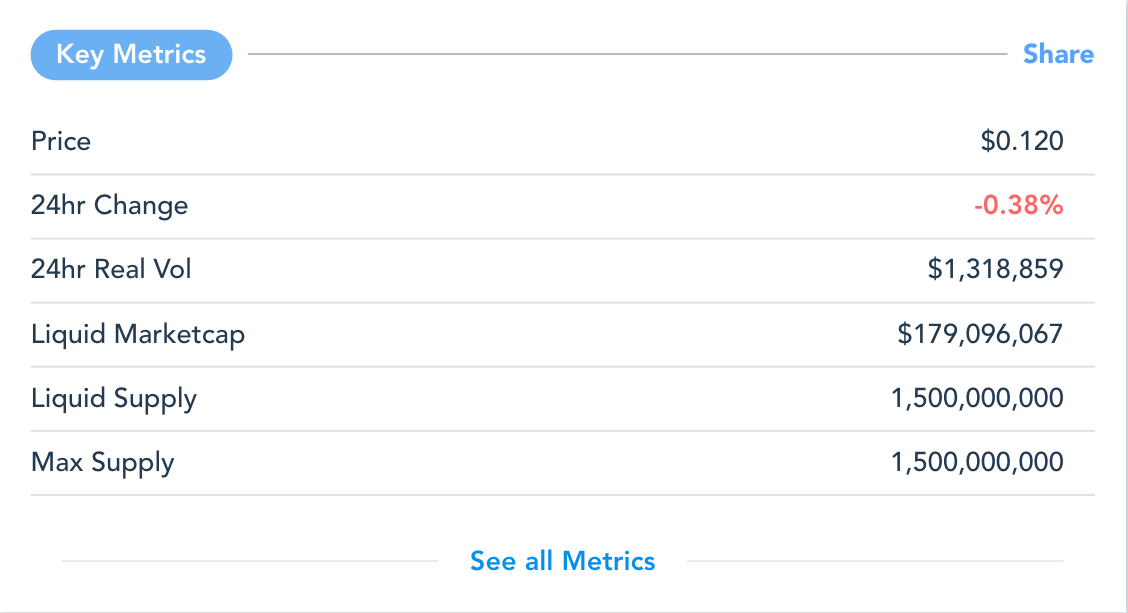Image resolution: width=1128 pixels, height=613 pixels.
Task: Click the divider line left of See all Metrics
Action: coord(250,561)
